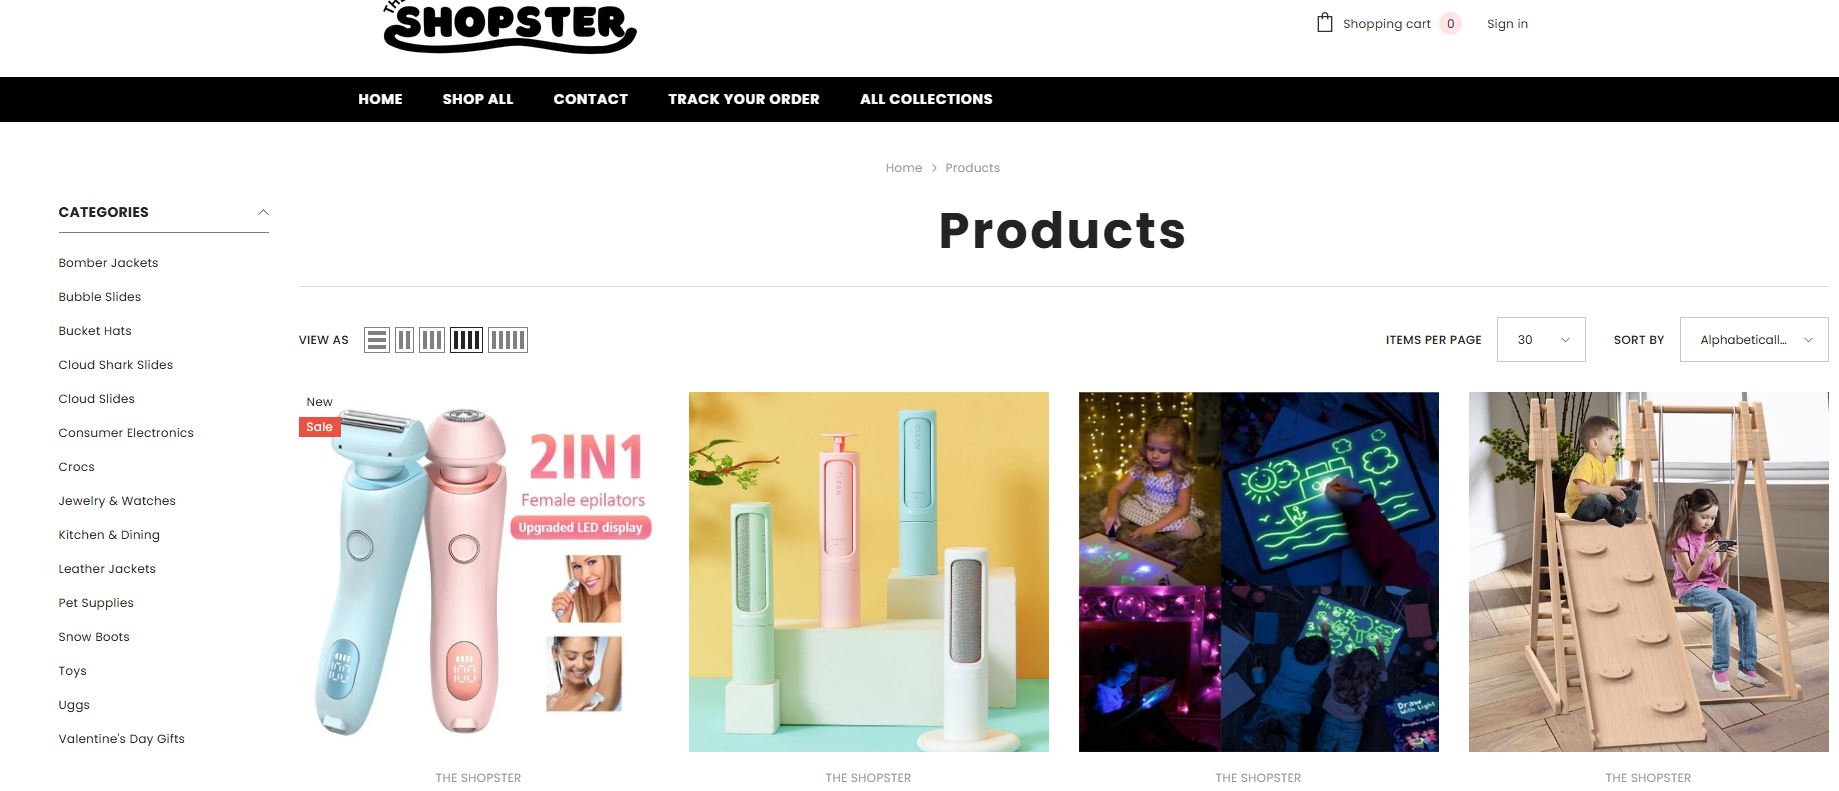Open All Collections menu item
This screenshot has width=1839, height=791.
[x=926, y=99]
